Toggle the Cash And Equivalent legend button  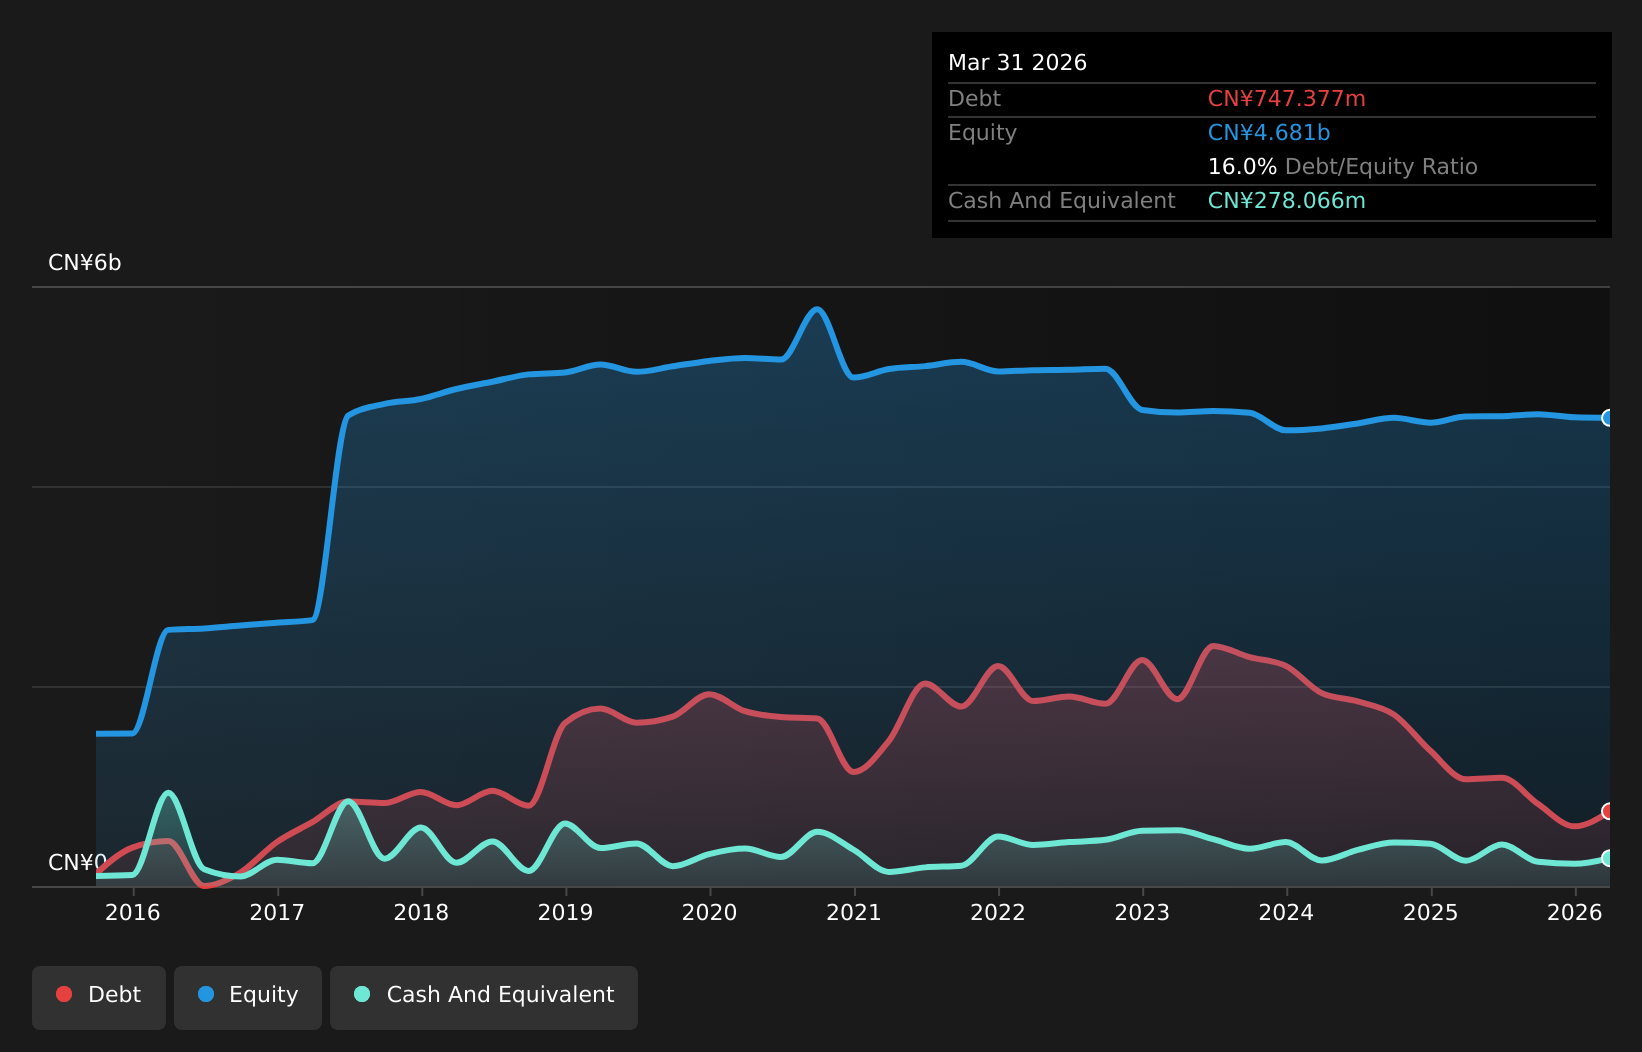[x=484, y=997]
